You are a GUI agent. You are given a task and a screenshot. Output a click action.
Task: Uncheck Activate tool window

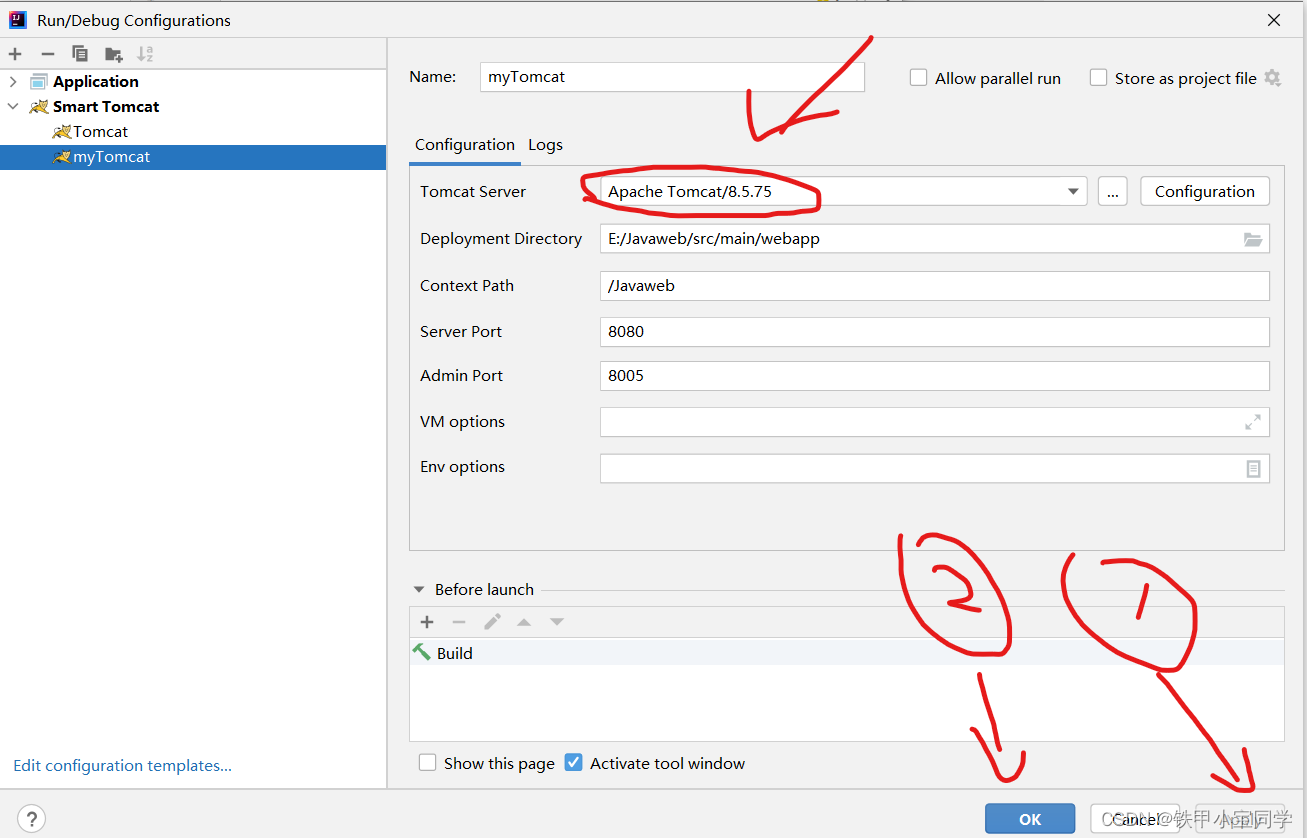[573, 763]
